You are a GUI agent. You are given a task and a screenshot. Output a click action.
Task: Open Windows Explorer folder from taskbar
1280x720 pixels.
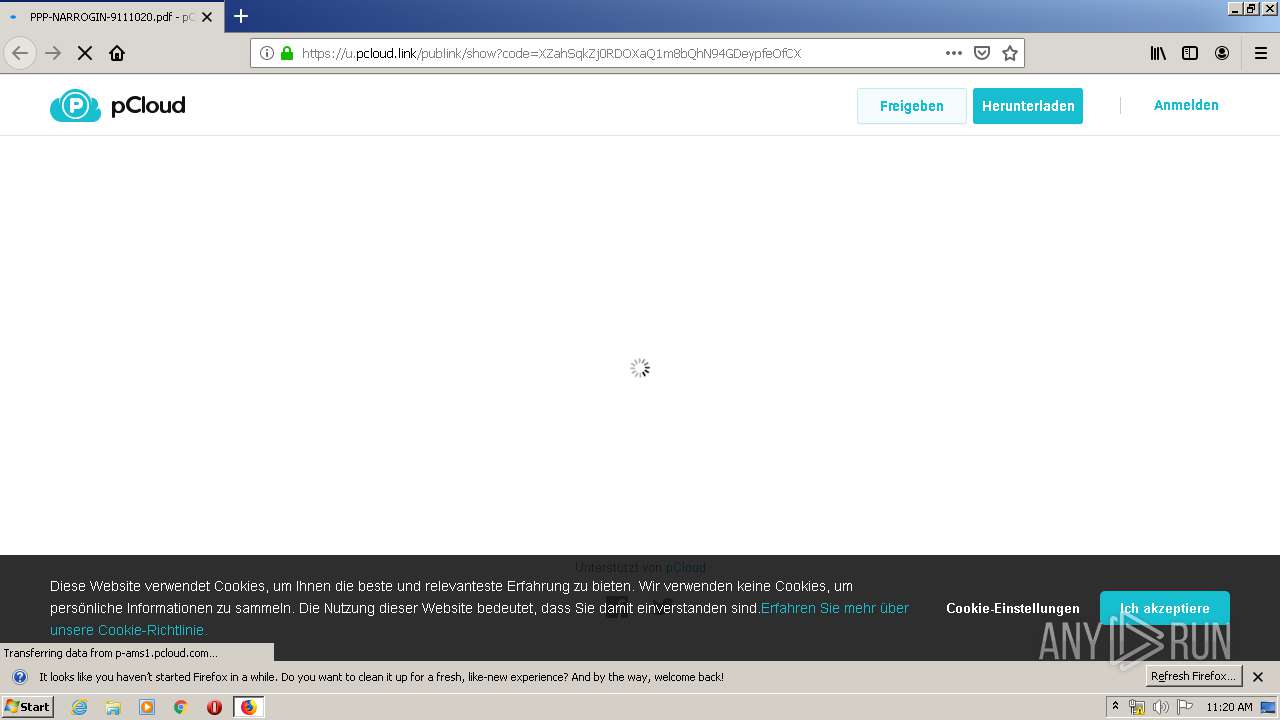pyautogui.click(x=113, y=707)
